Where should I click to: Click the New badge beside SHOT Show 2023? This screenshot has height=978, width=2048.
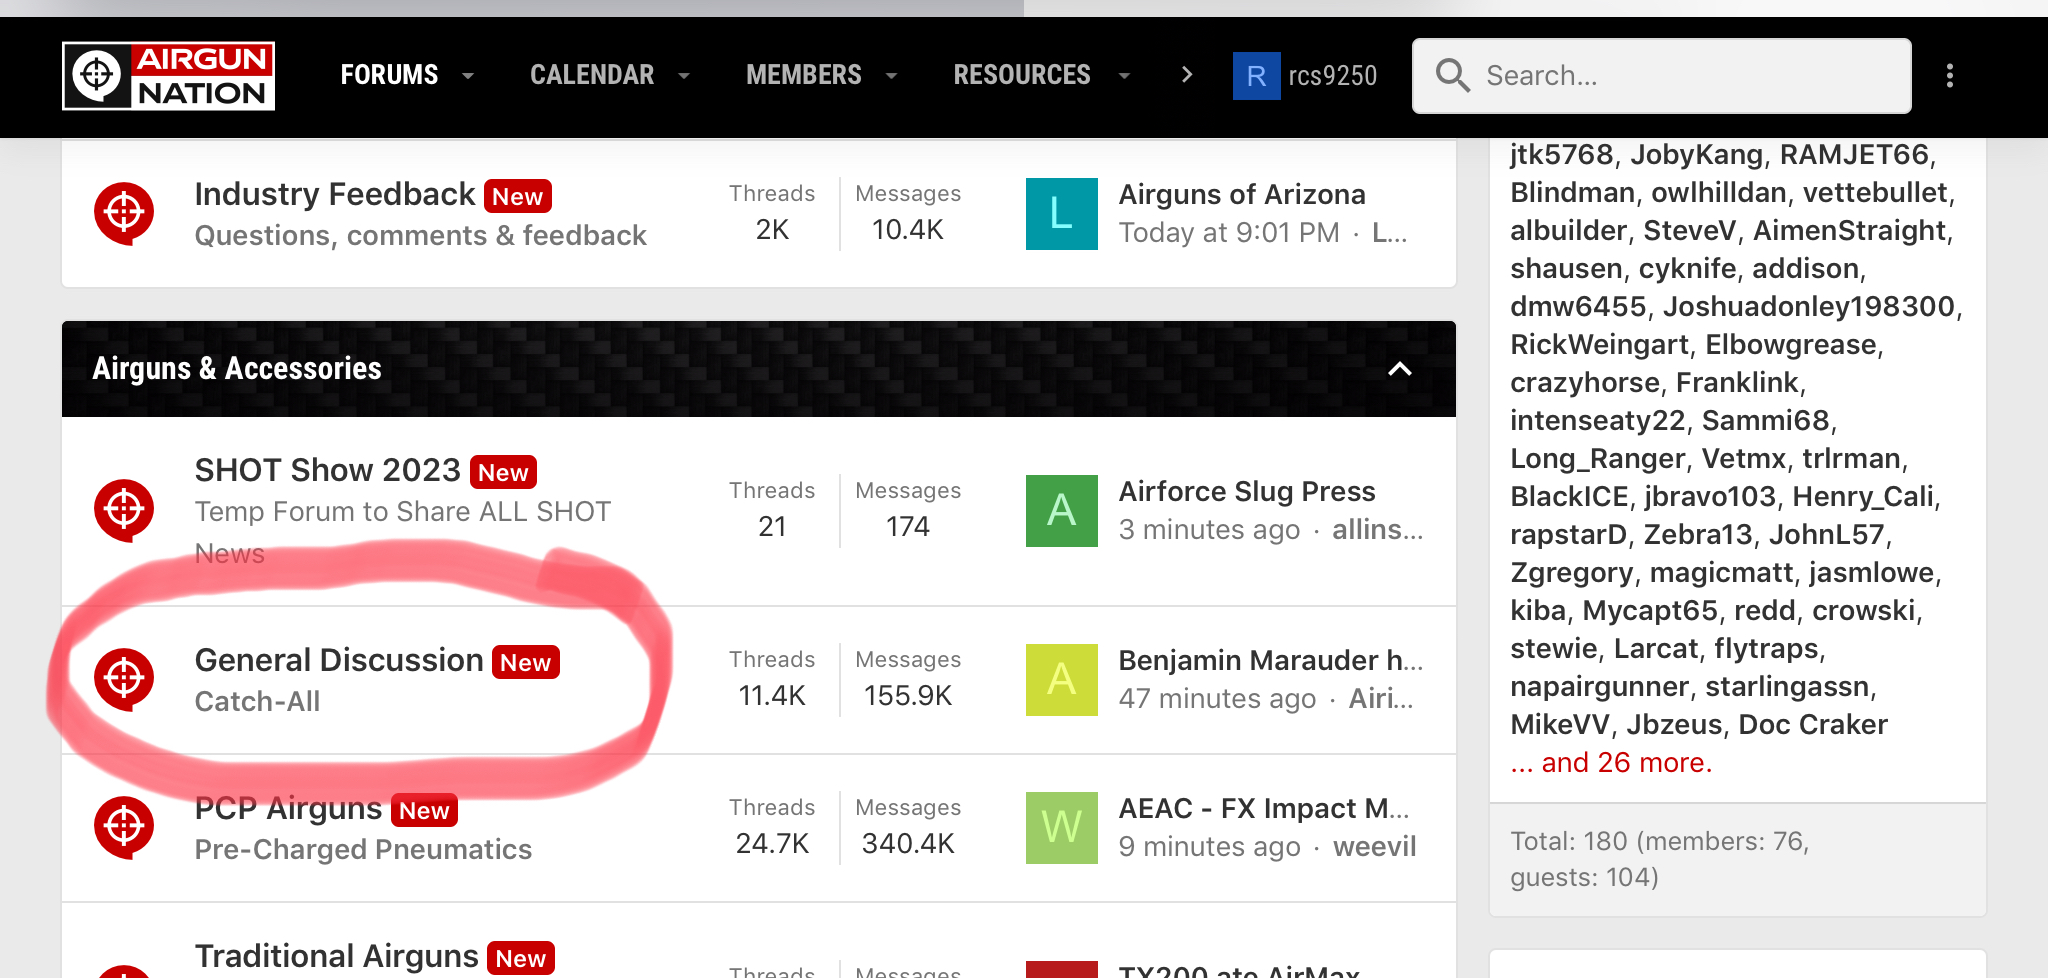[503, 472]
